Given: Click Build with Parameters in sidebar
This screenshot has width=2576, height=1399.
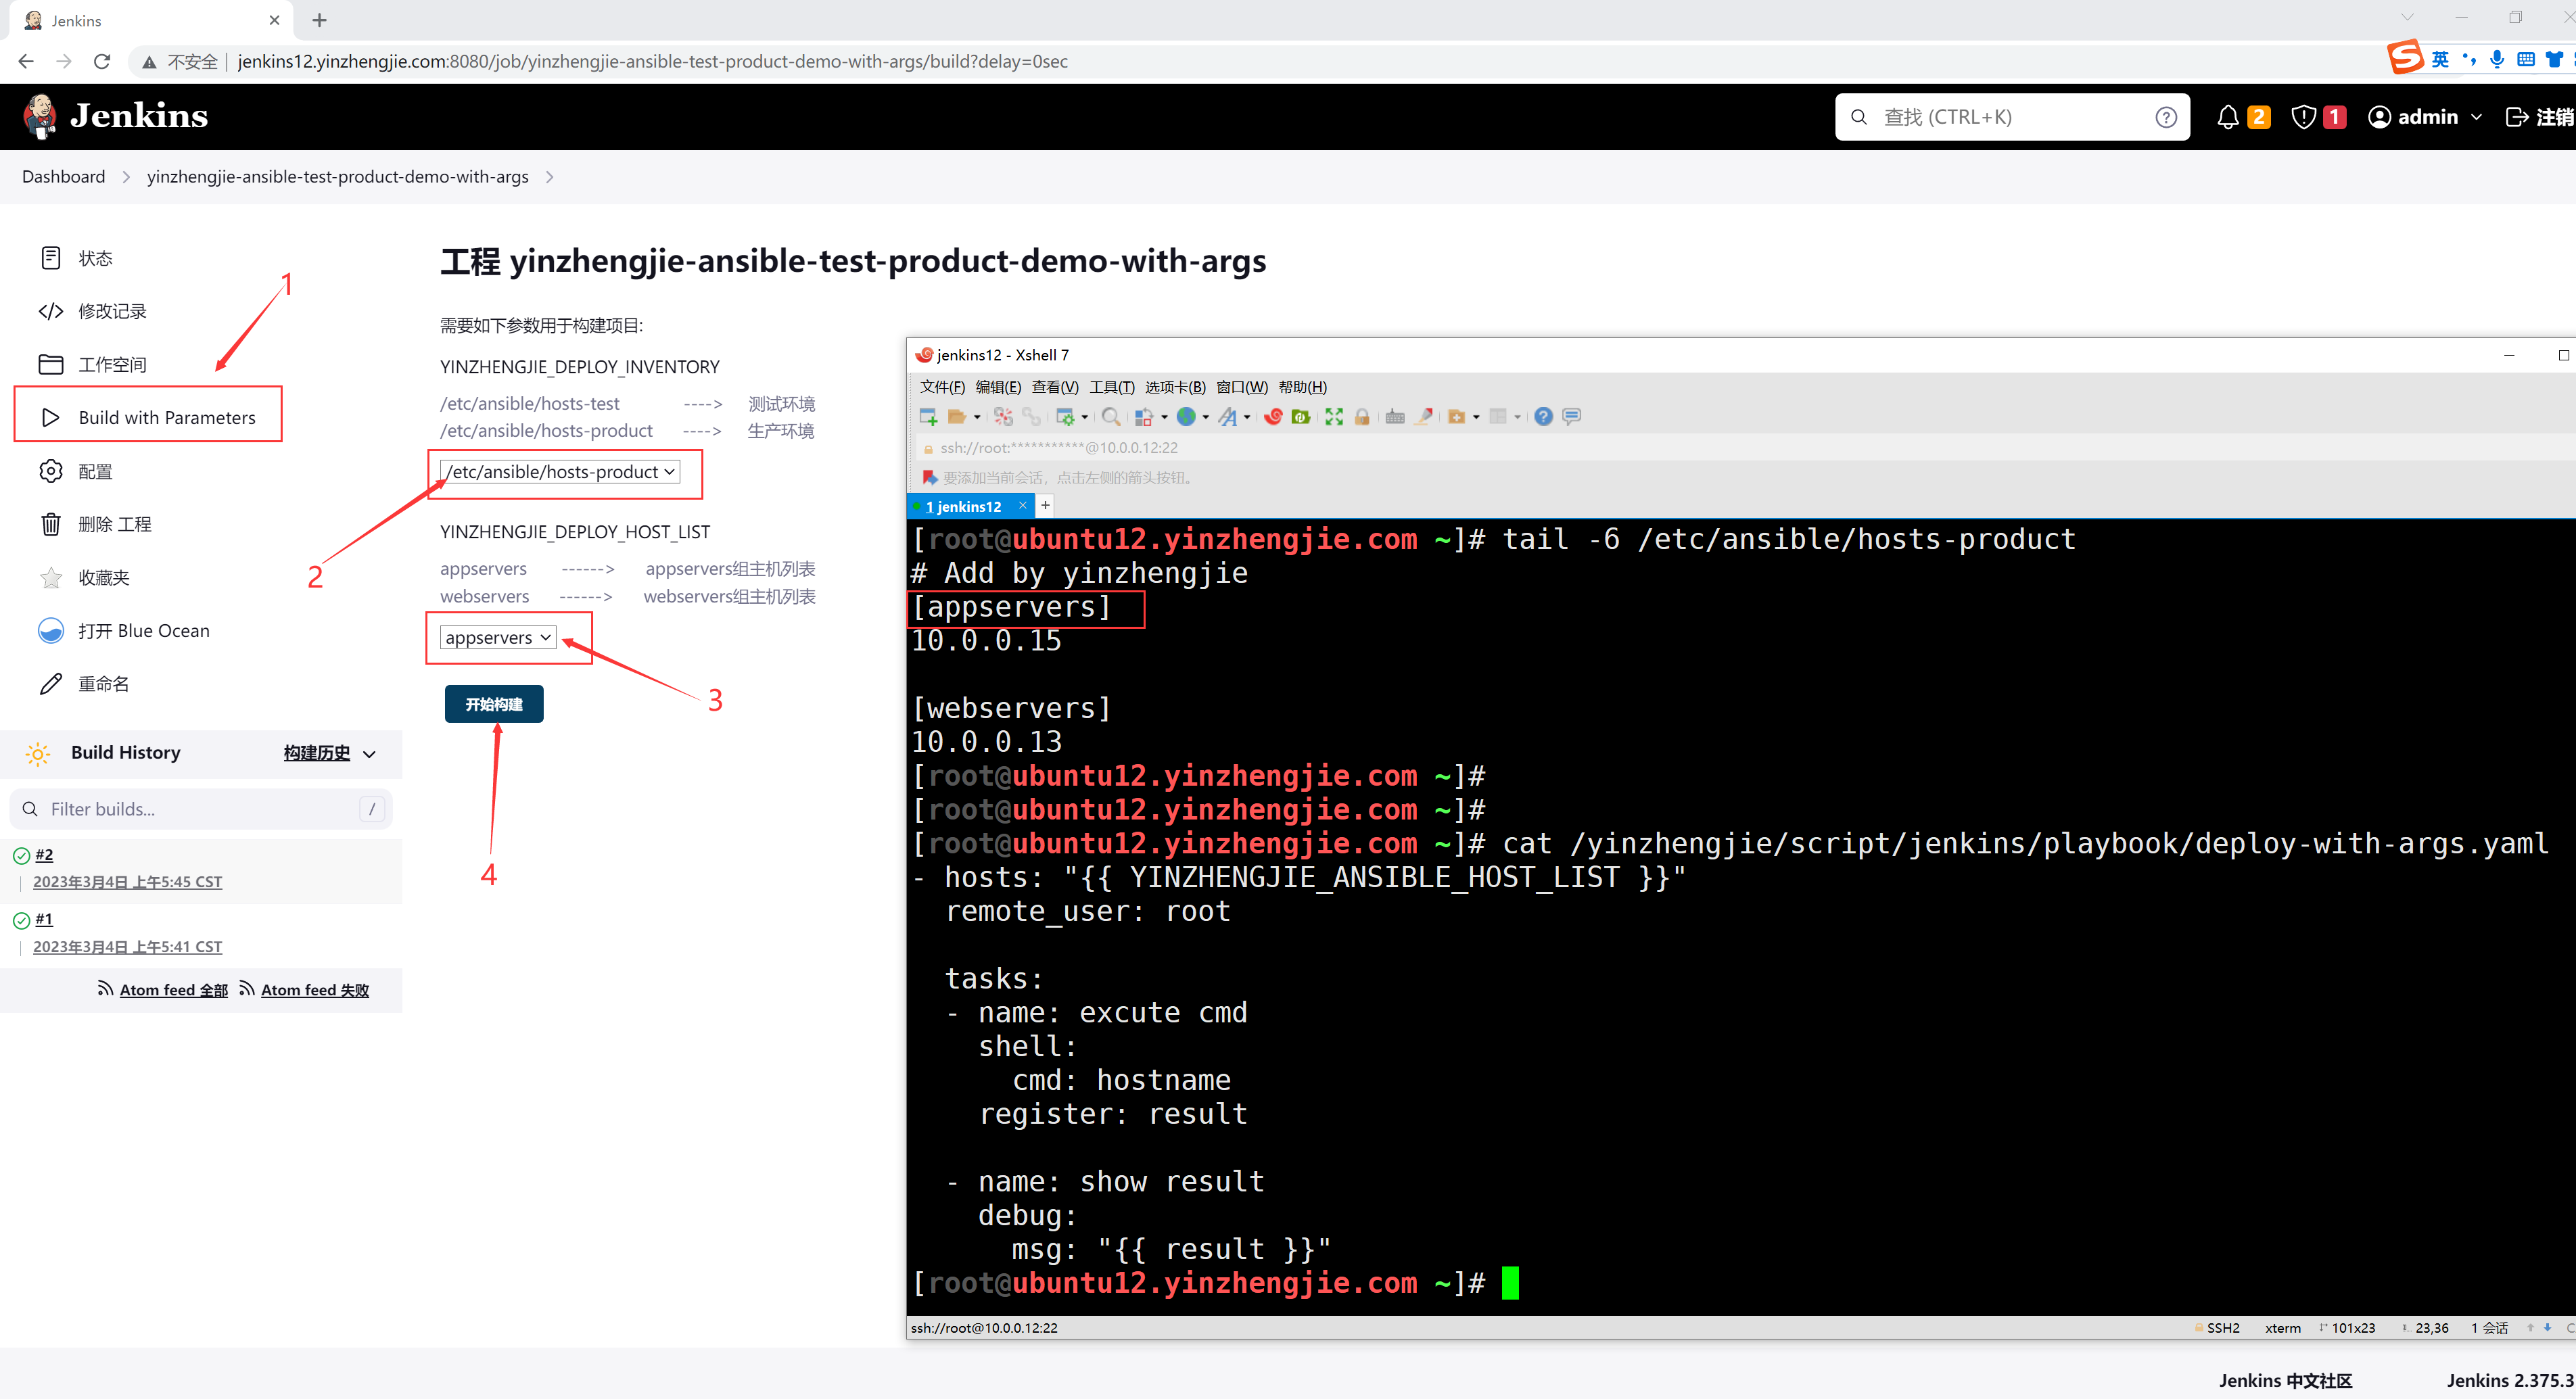Looking at the screenshot, I should click(x=167, y=418).
